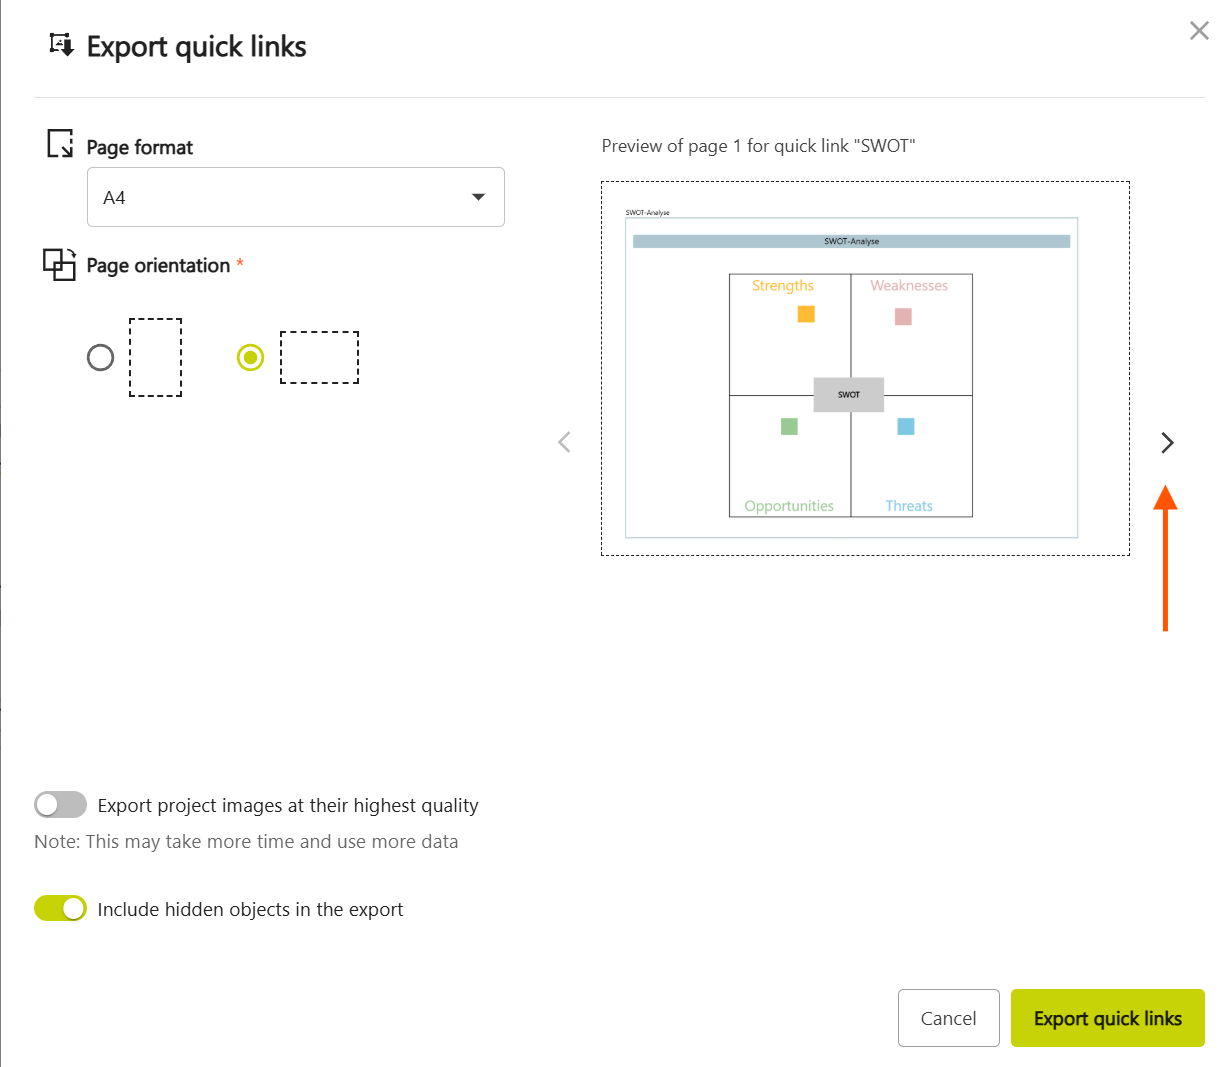1230x1067 pixels.
Task: Click the green Opportunities square in the preview
Action: click(x=789, y=426)
